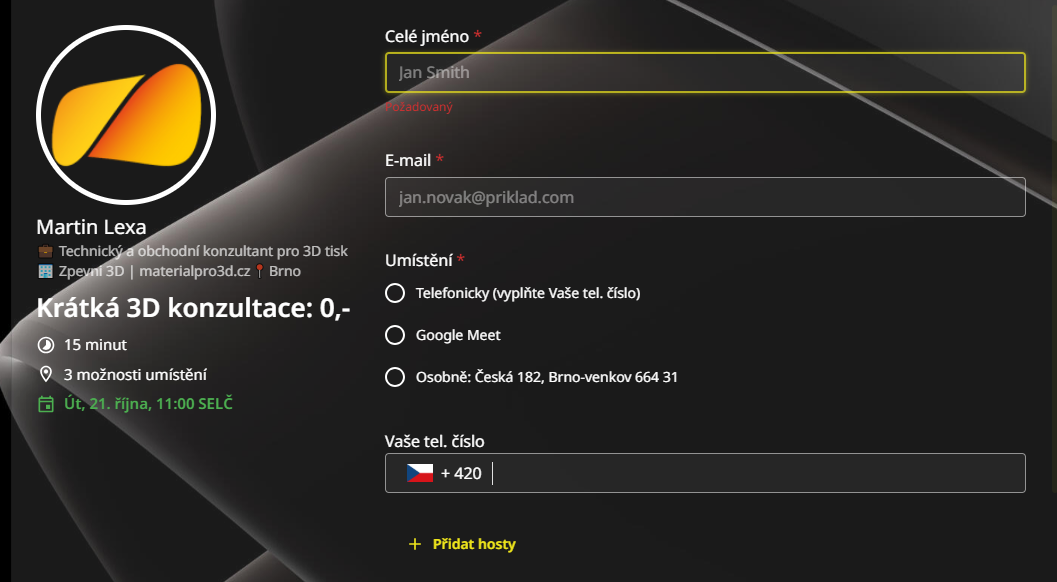This screenshot has width=1057, height=582.
Task: Focus the E-mail input field
Action: 705,197
